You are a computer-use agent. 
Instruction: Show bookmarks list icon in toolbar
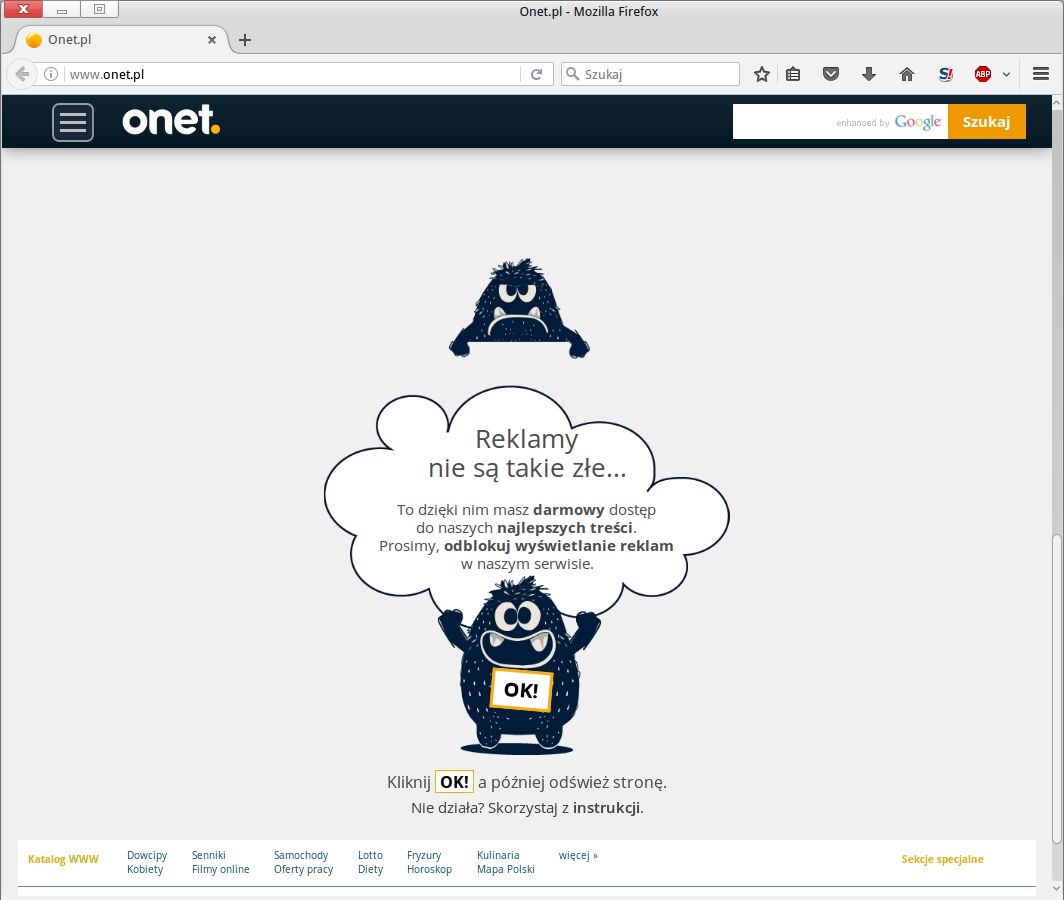pyautogui.click(x=793, y=74)
